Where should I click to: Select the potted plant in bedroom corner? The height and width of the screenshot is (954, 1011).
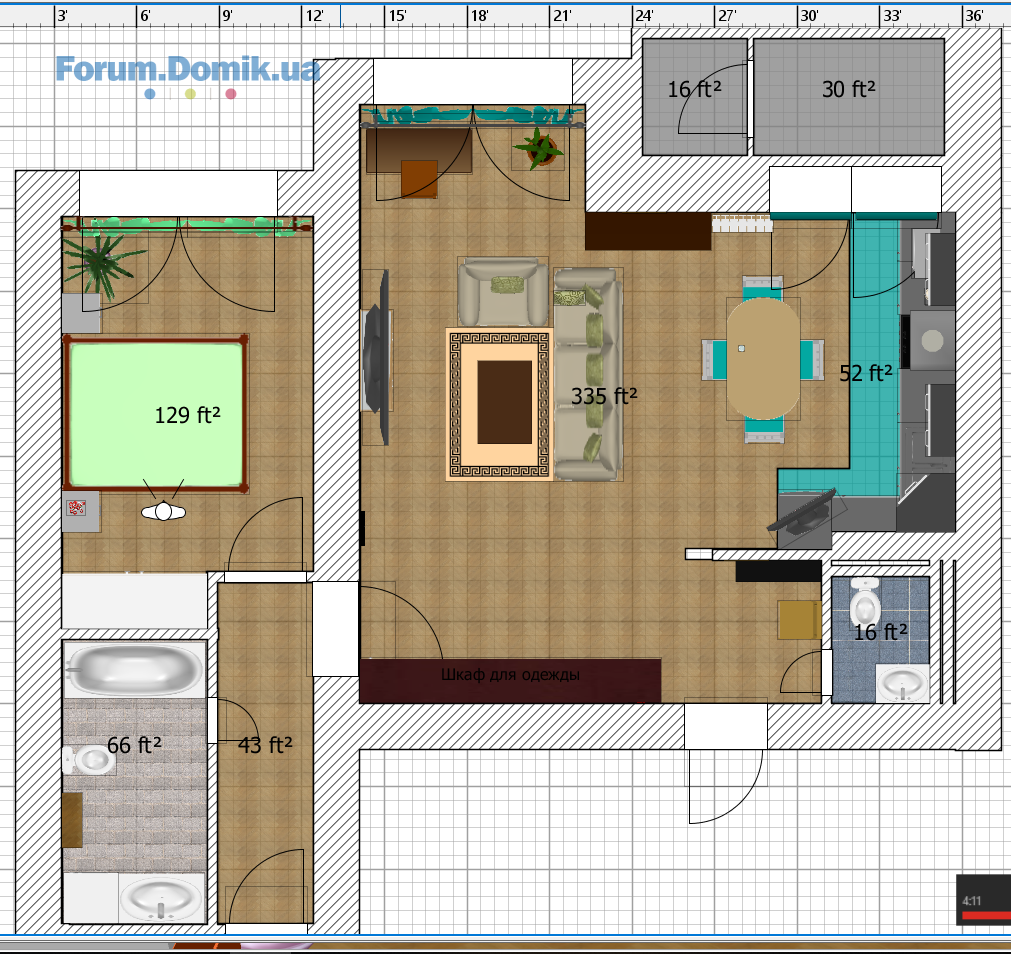point(100,261)
